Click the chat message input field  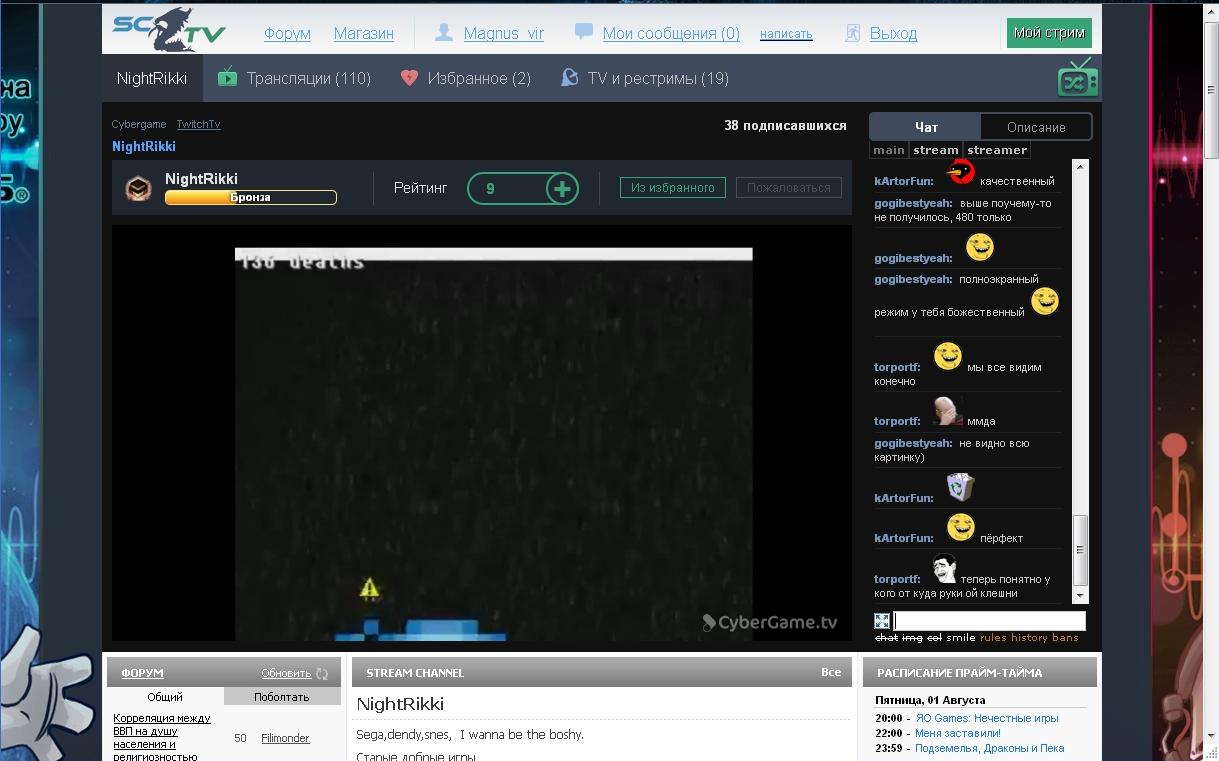pyautogui.click(x=989, y=621)
